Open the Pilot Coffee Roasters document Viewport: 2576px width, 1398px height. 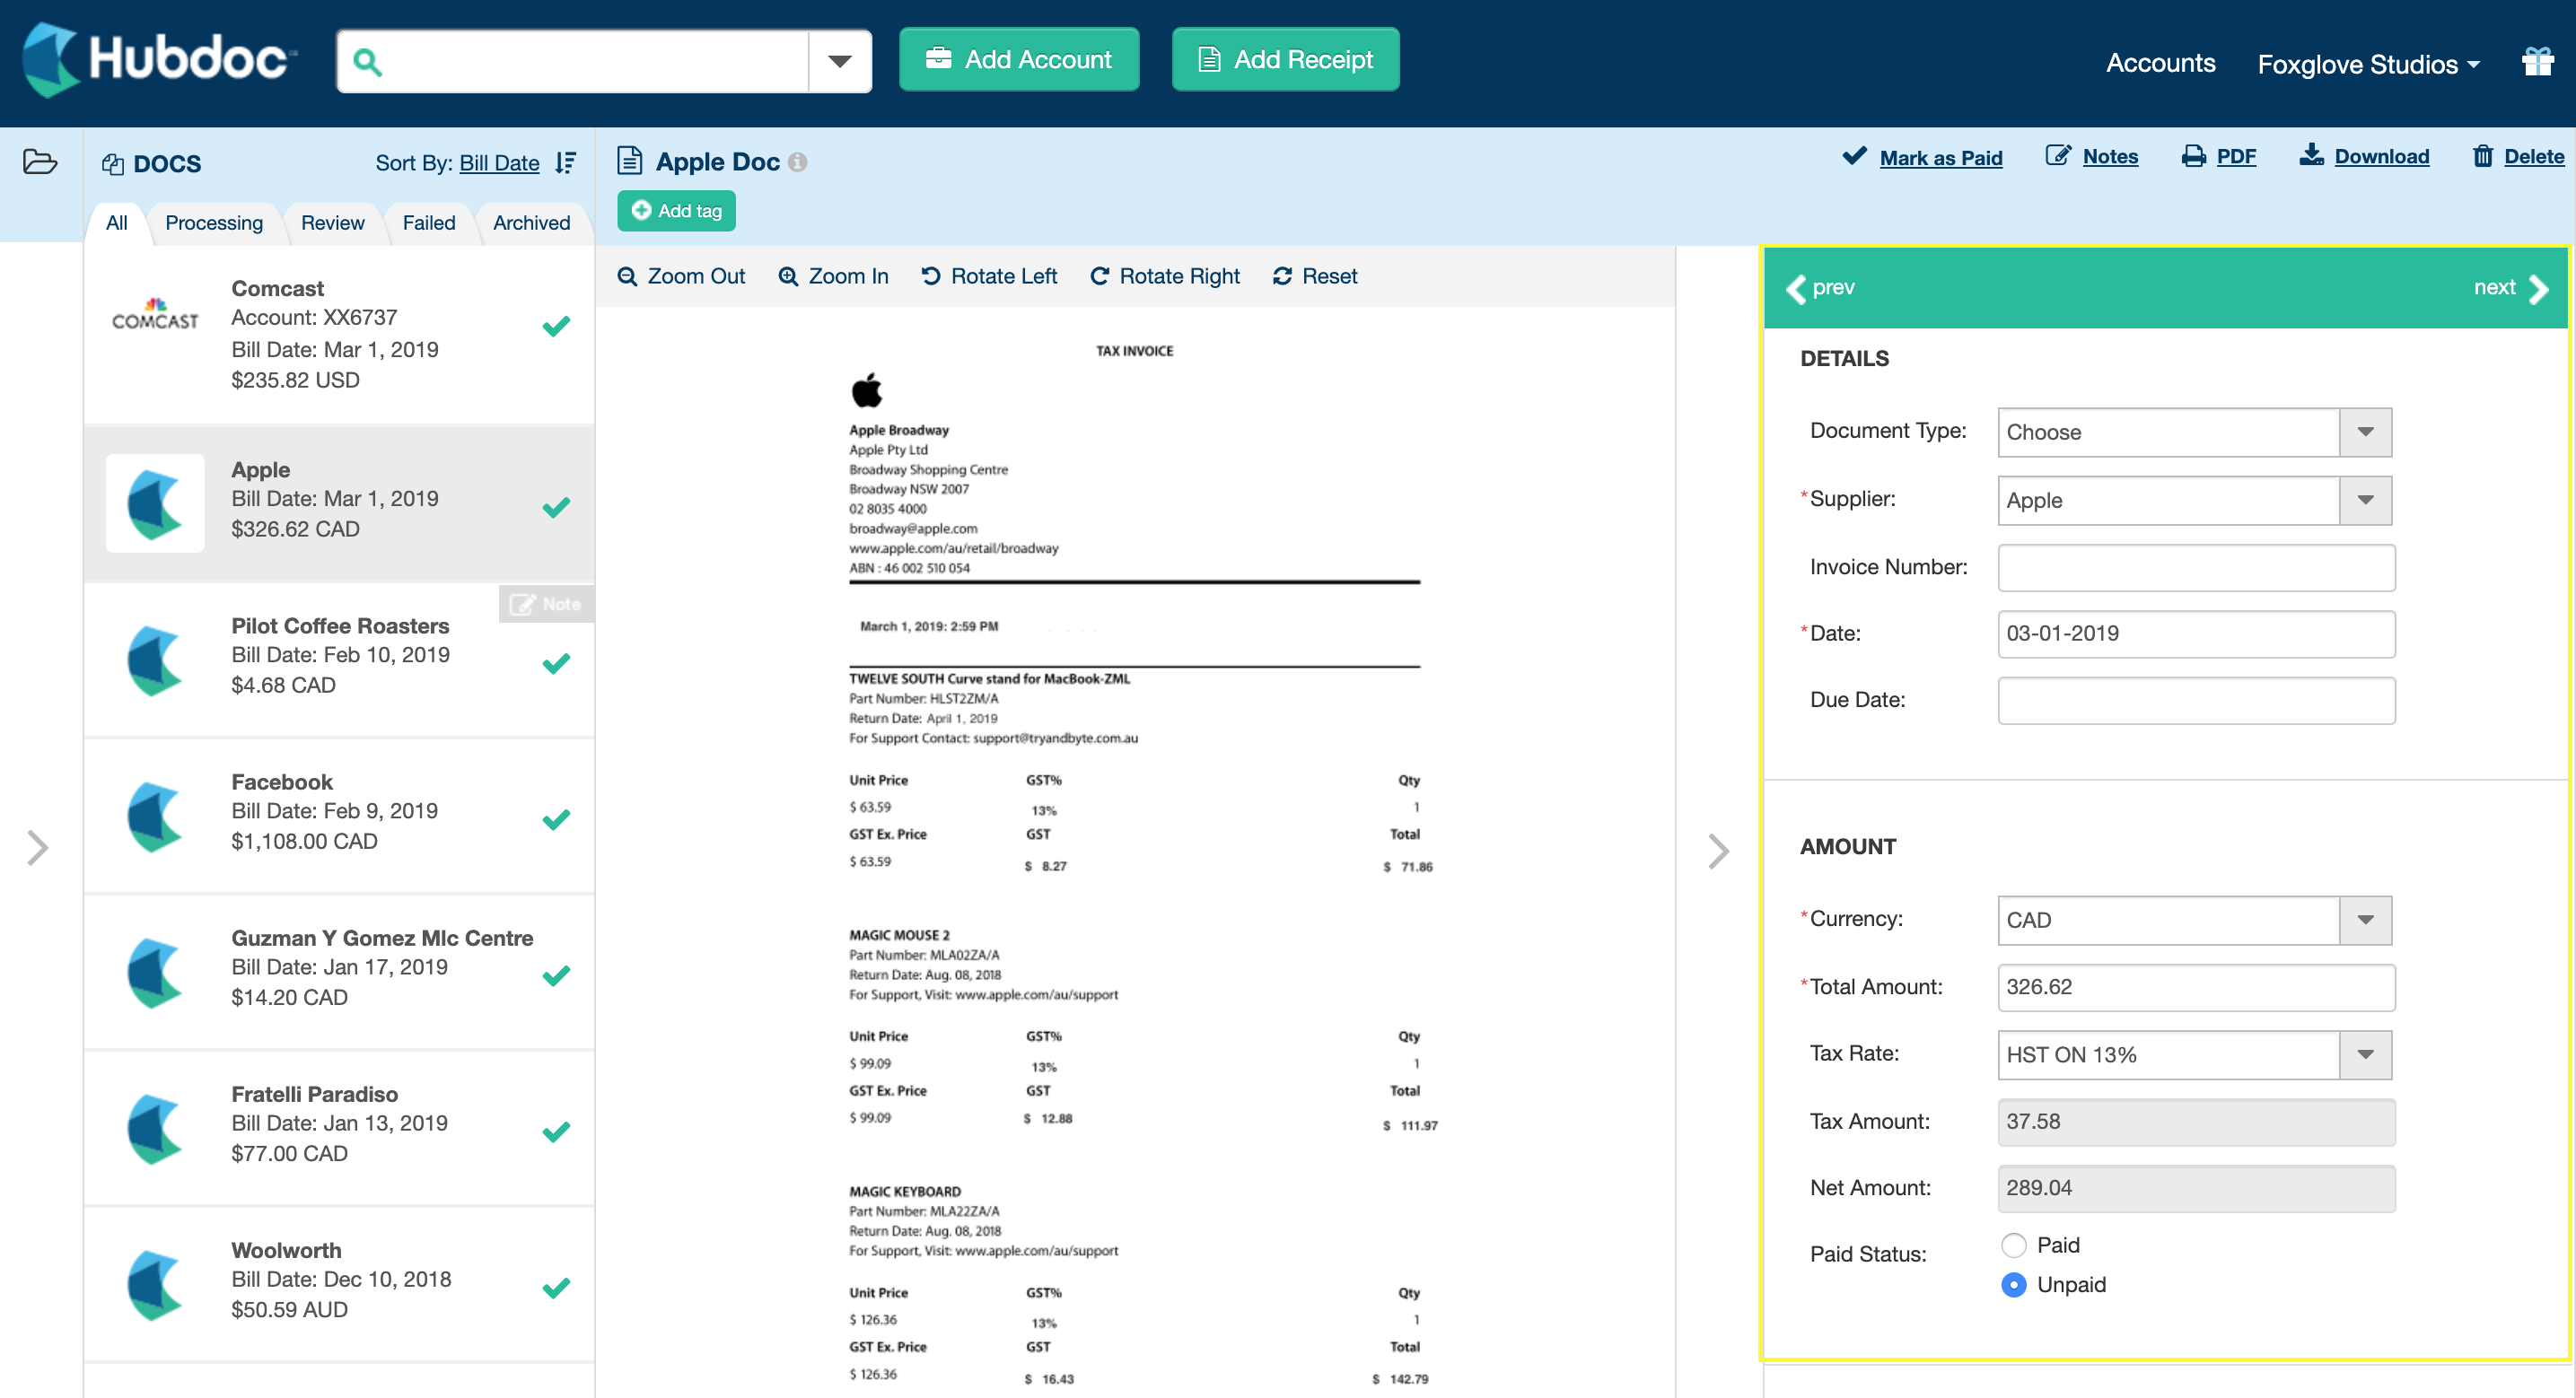click(339, 660)
